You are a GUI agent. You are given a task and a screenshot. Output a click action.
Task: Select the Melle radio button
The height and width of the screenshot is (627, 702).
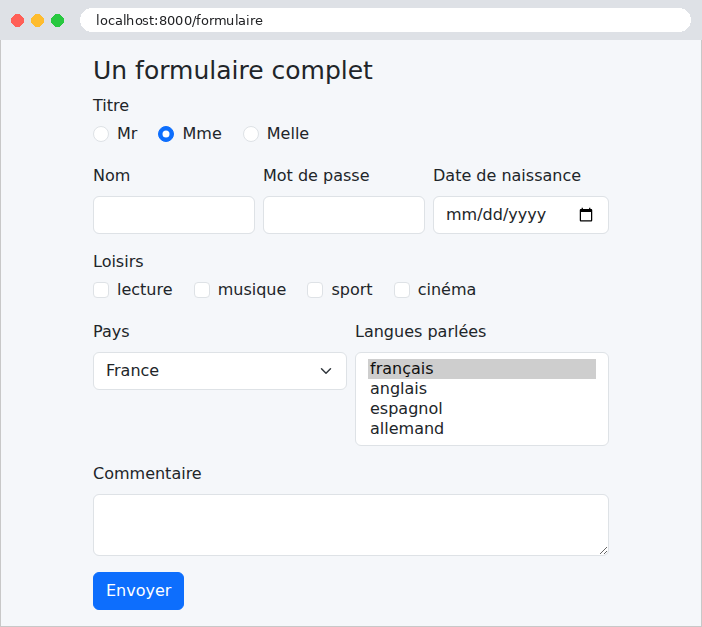[x=251, y=134]
